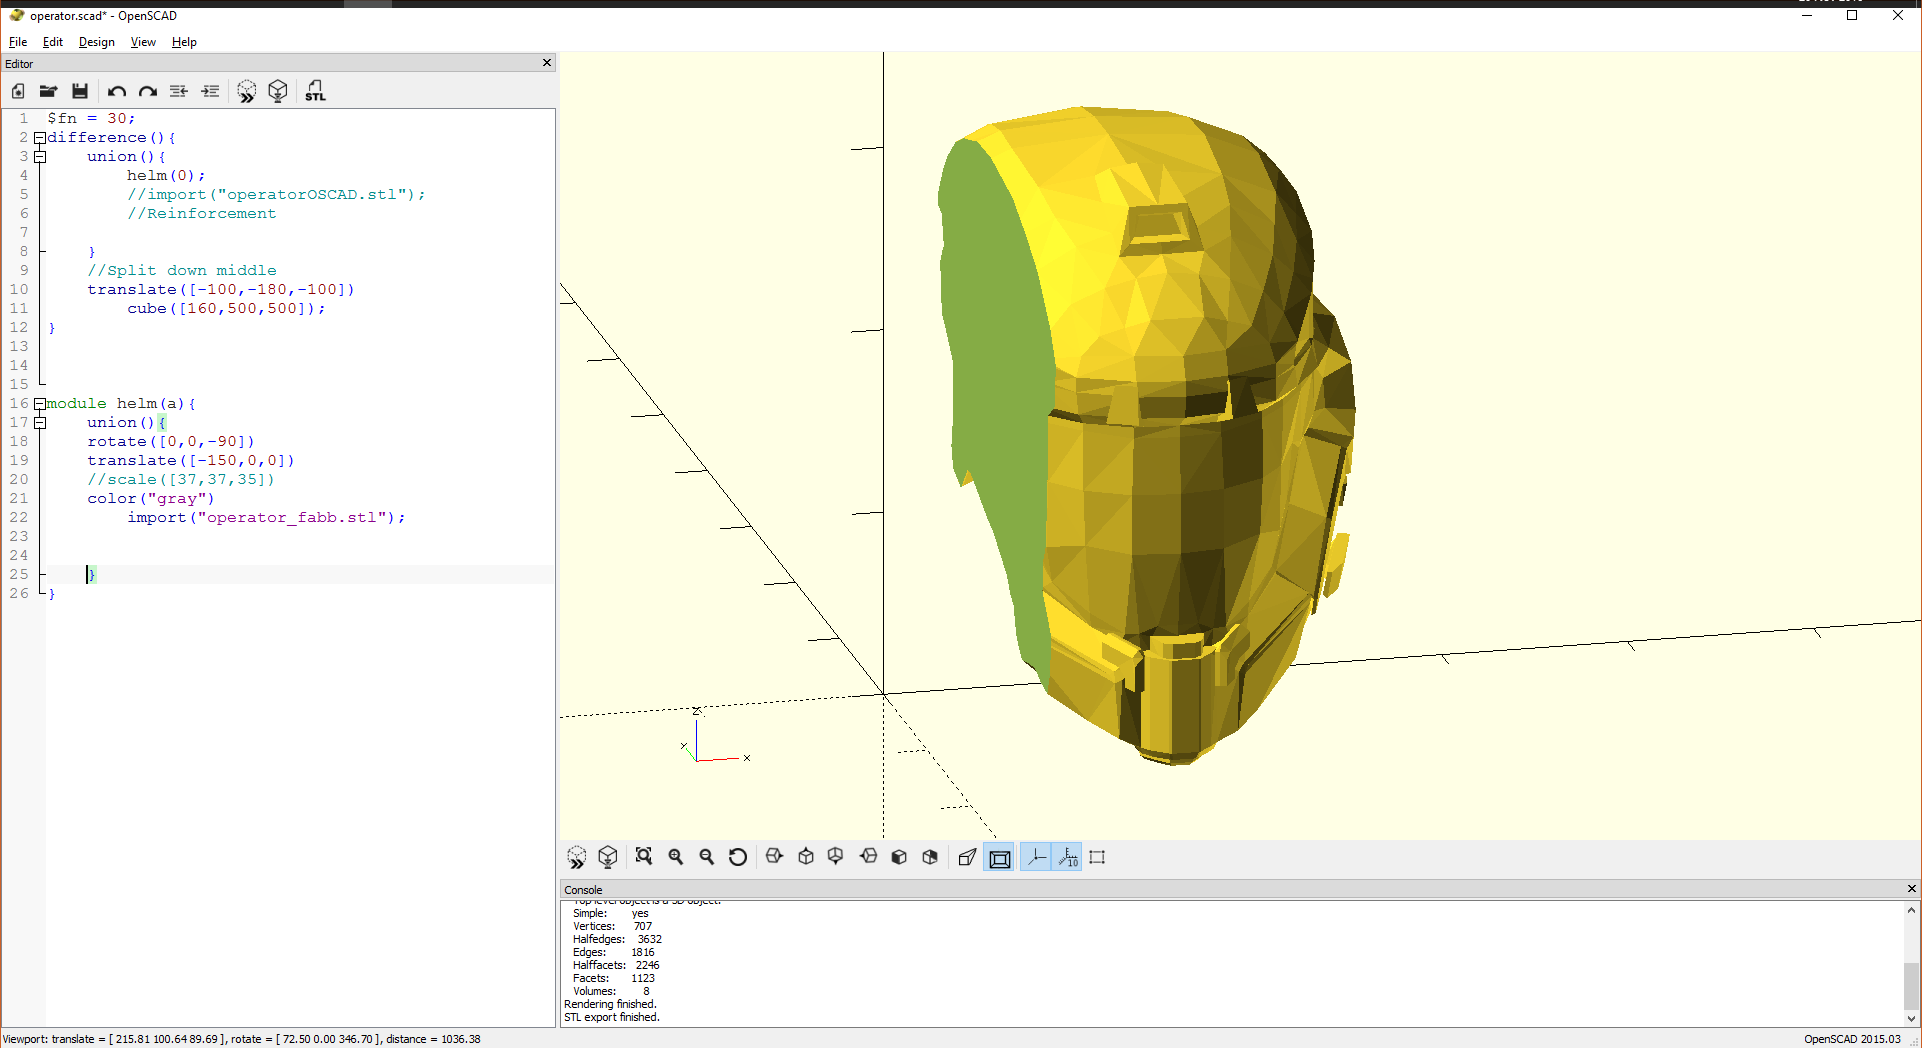This screenshot has height=1048, width=1922.
Task: Open the Help menu
Action: click(x=184, y=42)
